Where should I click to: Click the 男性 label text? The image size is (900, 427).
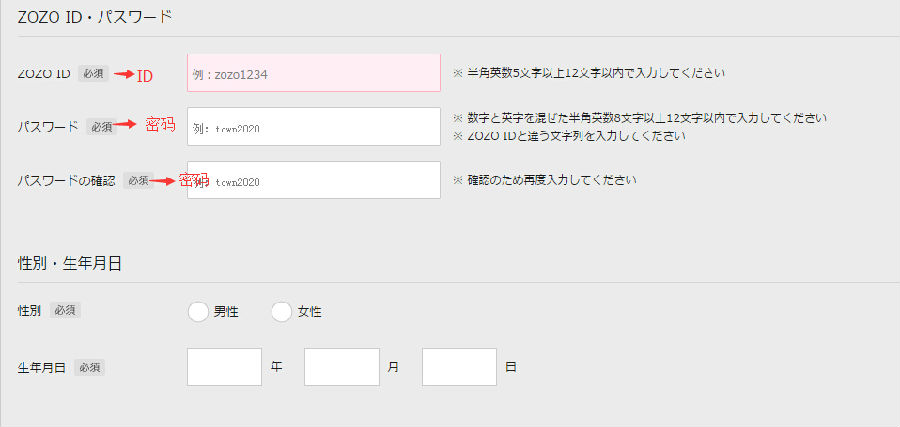(226, 312)
